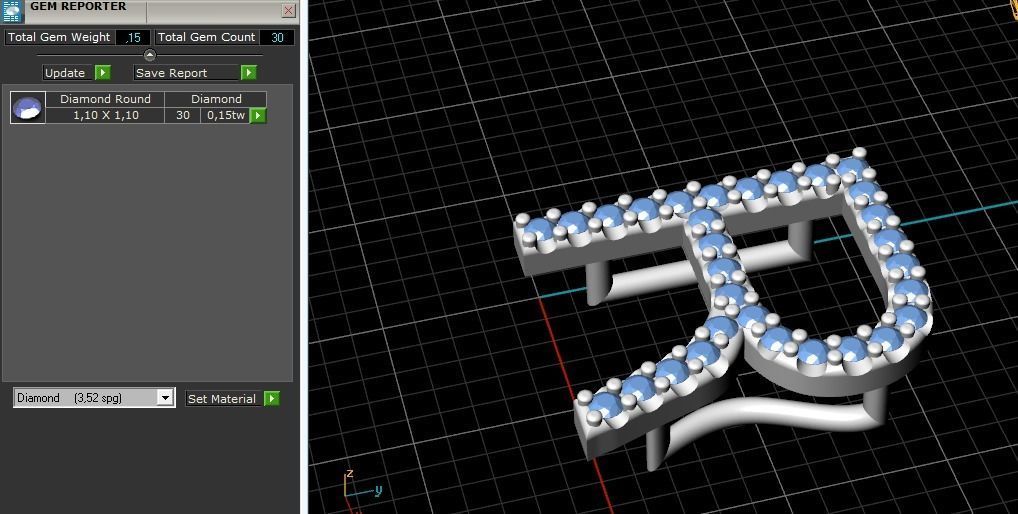Click the green arrow beside Save Report

[249, 73]
